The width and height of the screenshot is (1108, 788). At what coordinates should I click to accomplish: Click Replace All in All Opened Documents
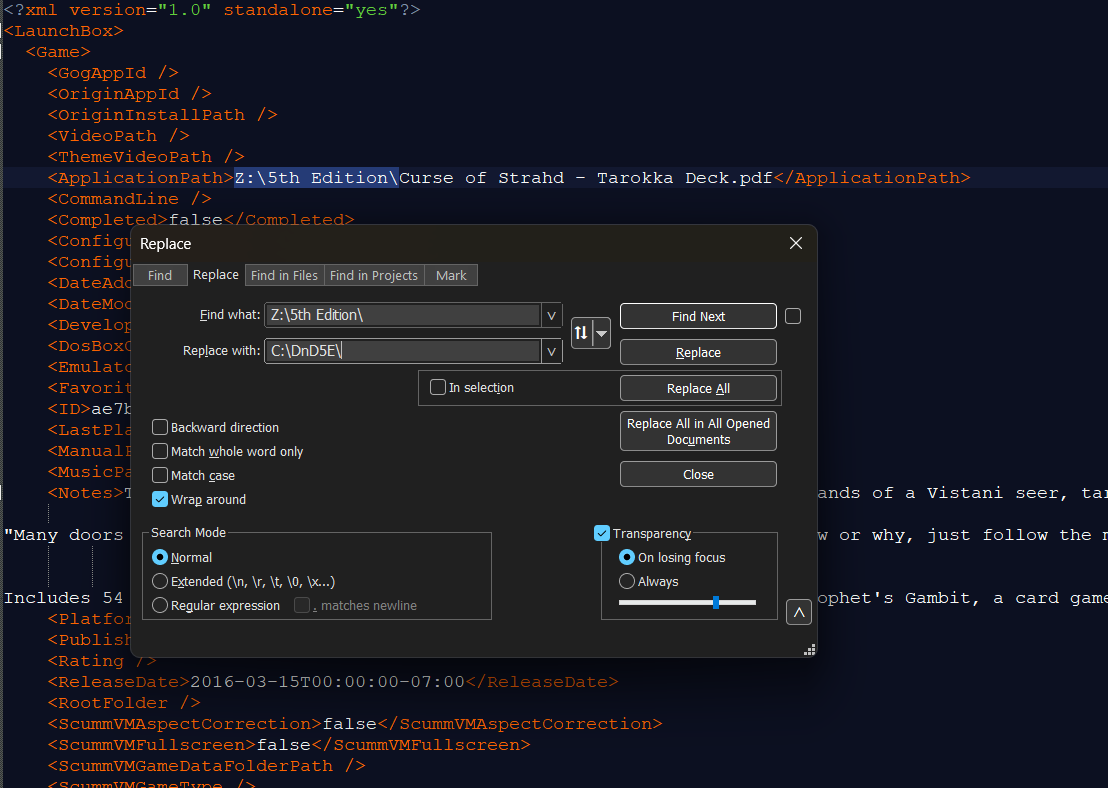(x=698, y=431)
